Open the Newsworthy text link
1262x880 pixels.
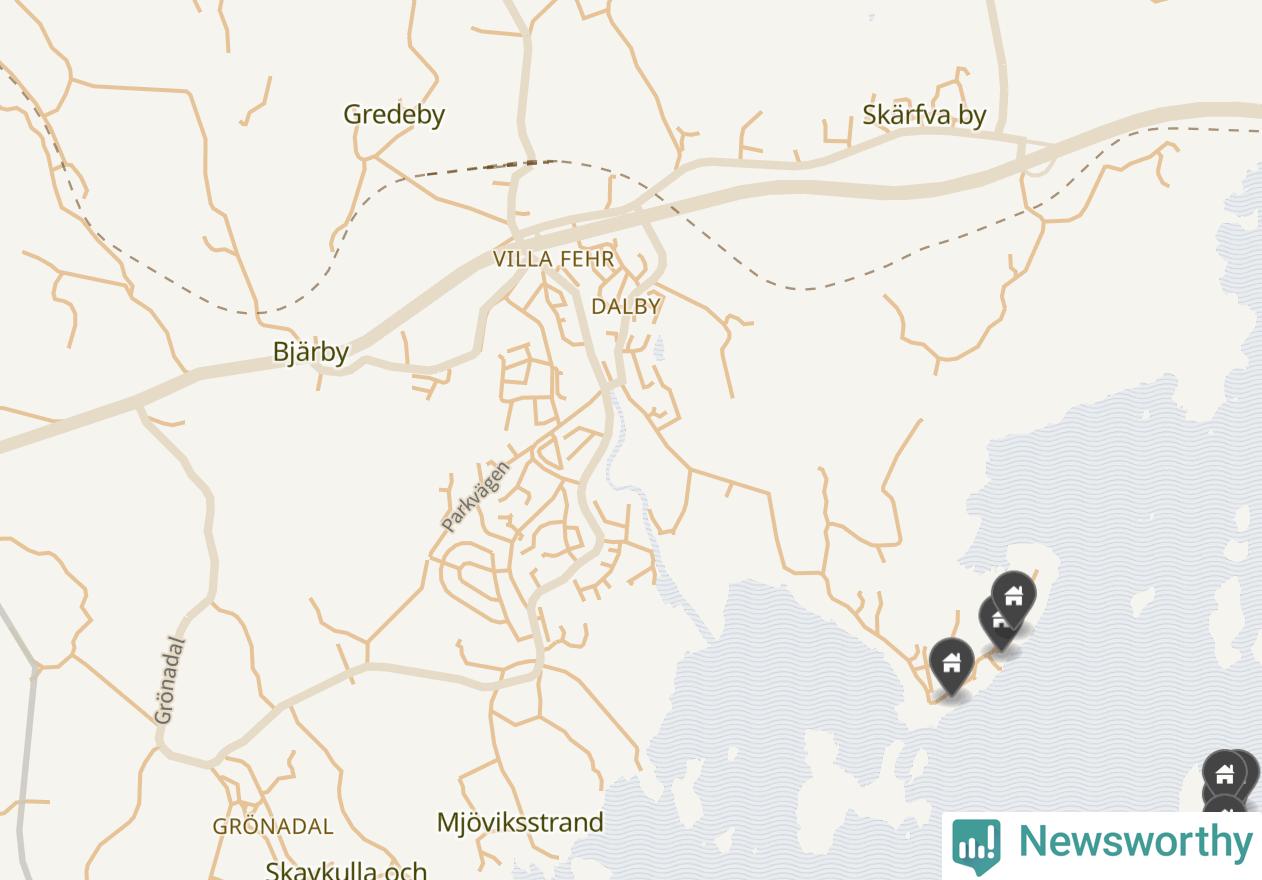[1135, 842]
